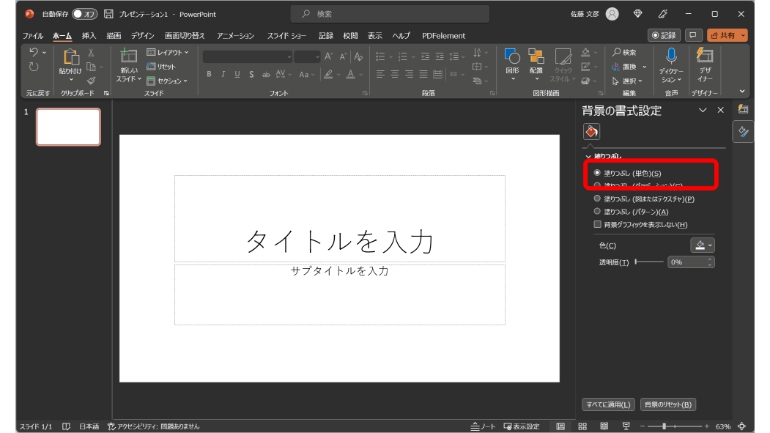The width and height of the screenshot is (770, 433).
Task: Switch to the Design ribbon tab
Action: click(141, 36)
